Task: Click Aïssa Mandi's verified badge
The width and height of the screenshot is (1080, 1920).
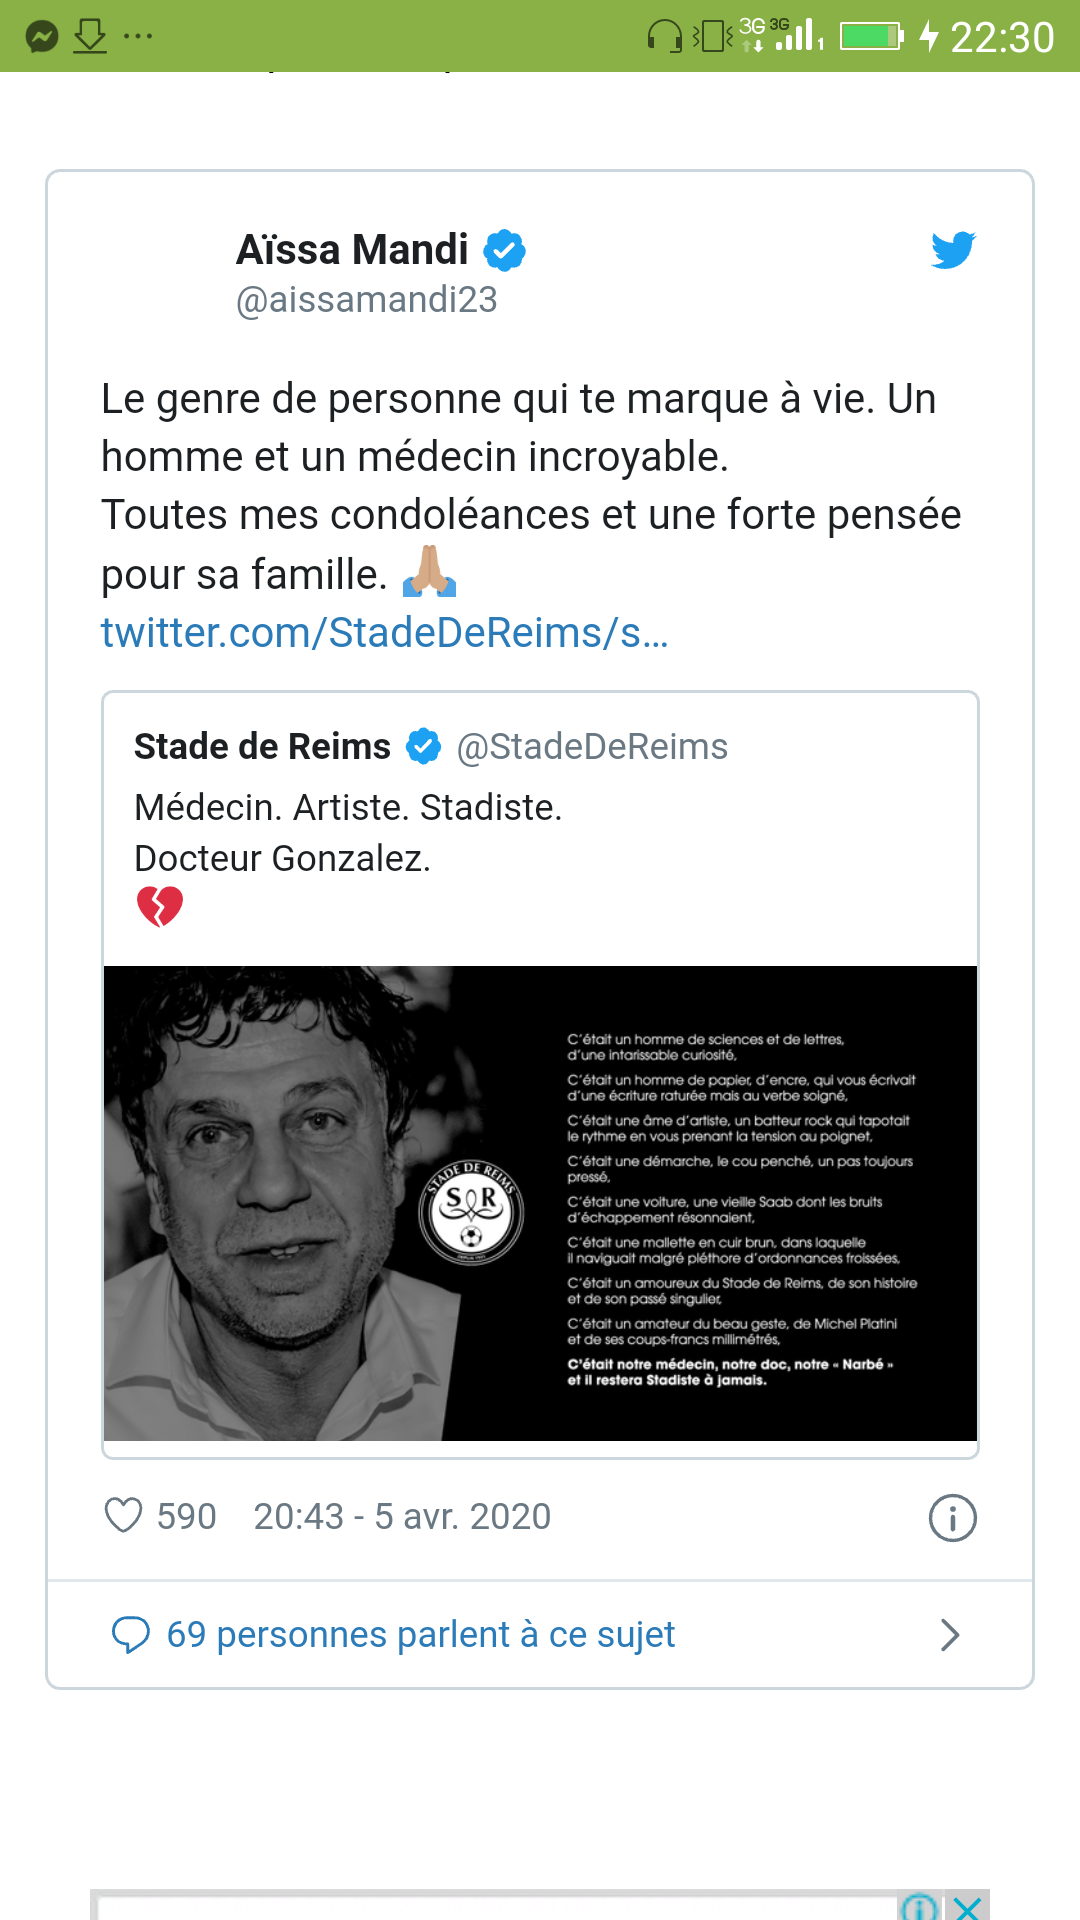Action: 505,250
